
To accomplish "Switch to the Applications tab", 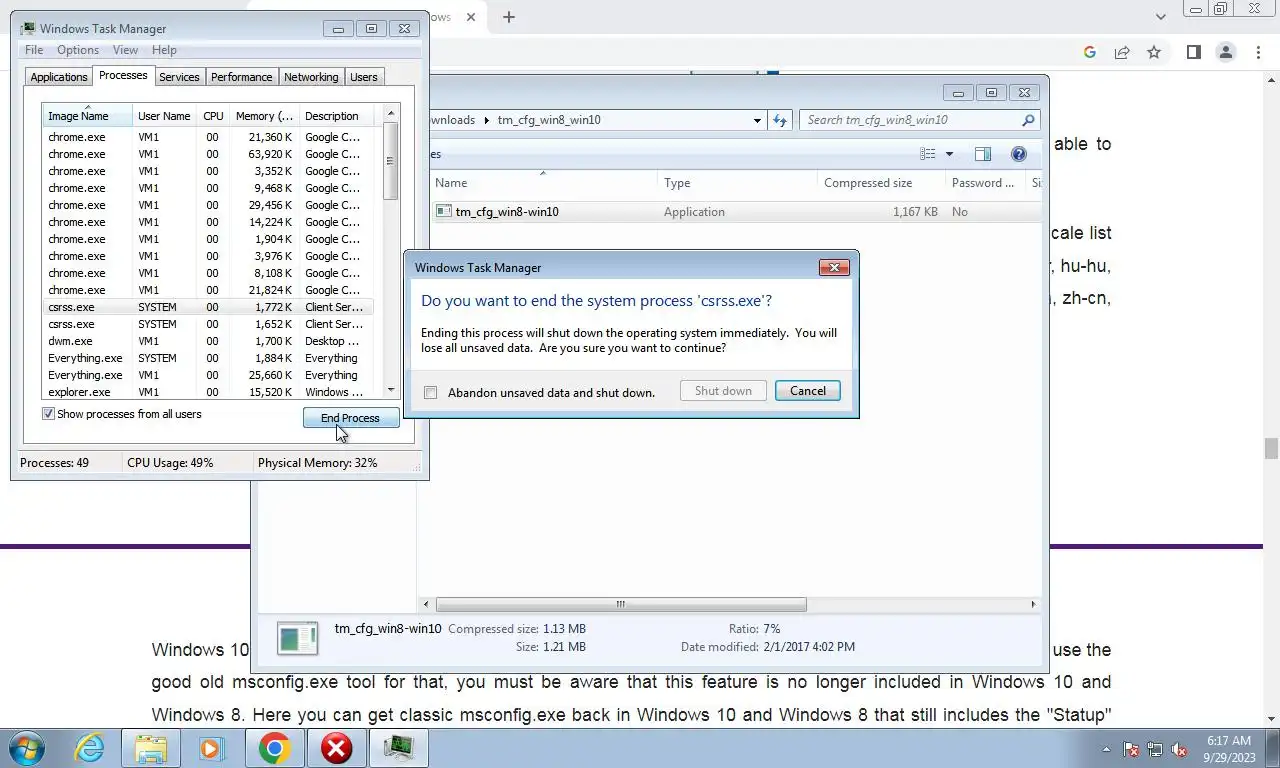I will click(59, 77).
